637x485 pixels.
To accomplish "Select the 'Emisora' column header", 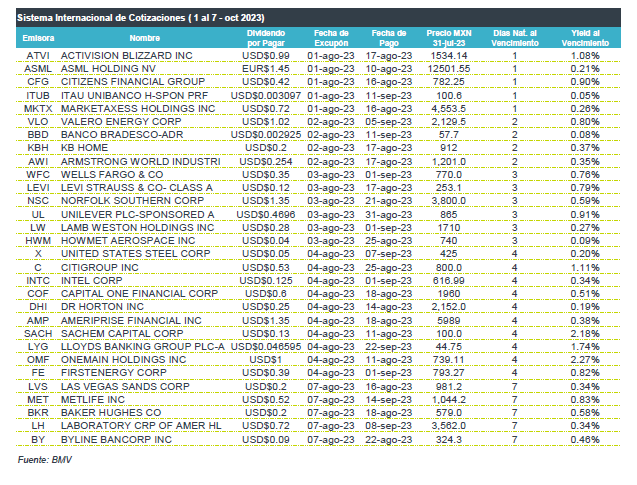I will coord(38,38).
